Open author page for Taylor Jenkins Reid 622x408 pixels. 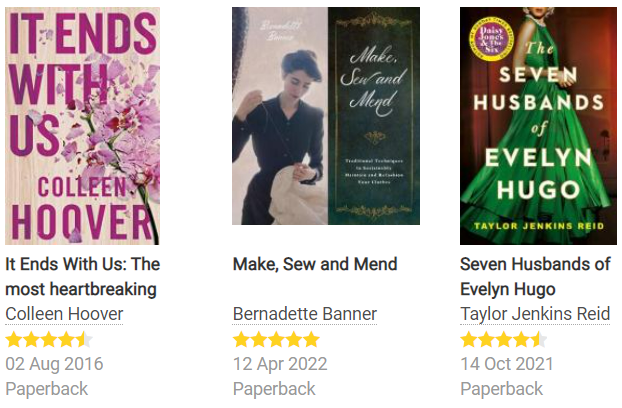pos(535,314)
